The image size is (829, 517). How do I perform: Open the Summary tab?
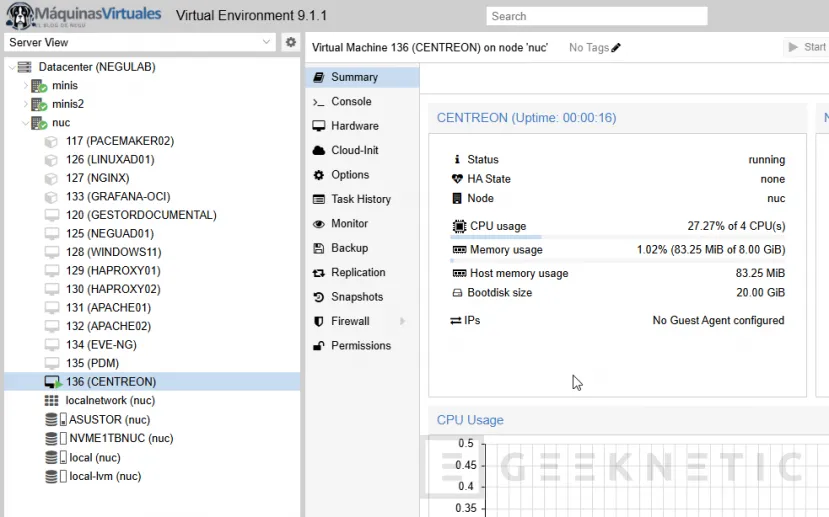(363, 77)
